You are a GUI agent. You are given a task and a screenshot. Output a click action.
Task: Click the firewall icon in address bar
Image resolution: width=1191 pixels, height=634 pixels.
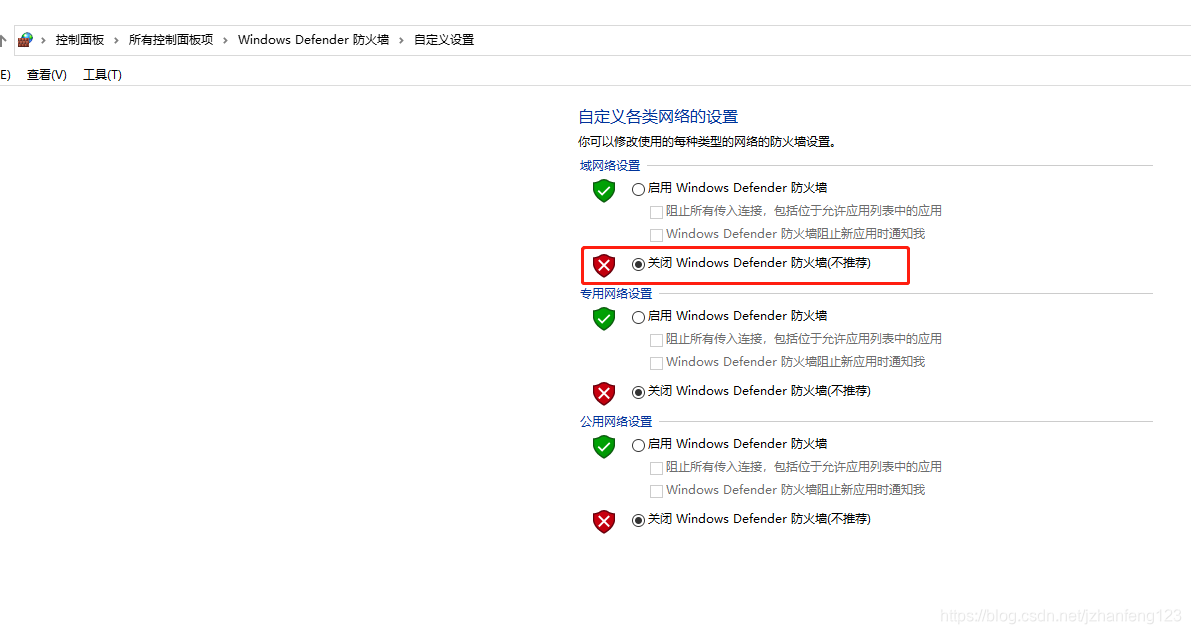(x=25, y=39)
